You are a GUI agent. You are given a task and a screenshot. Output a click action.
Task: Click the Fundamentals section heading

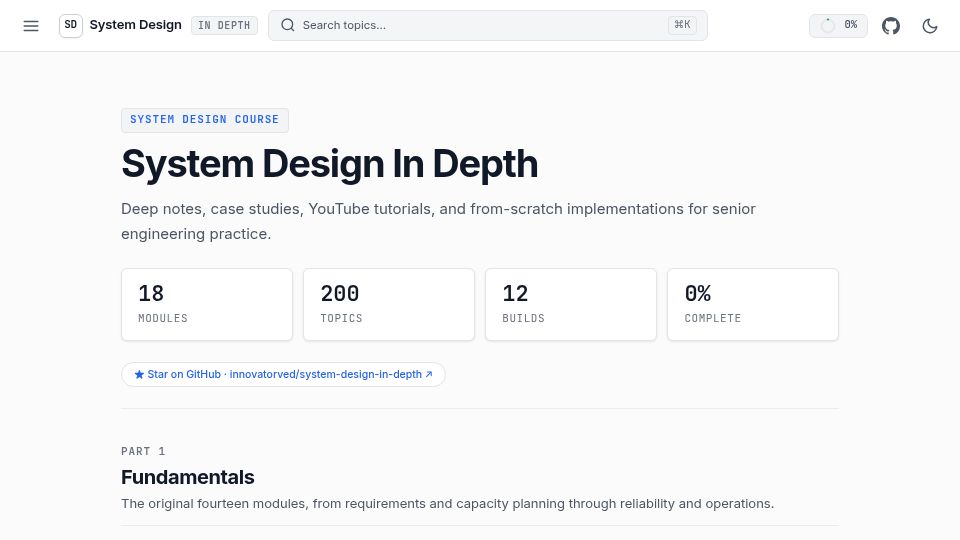point(187,477)
